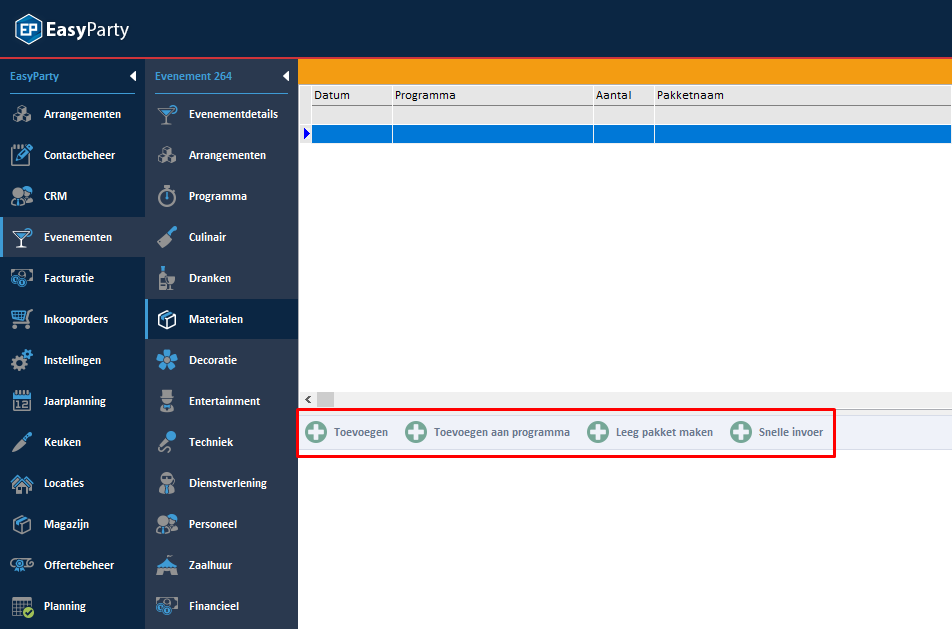This screenshot has height=629, width=952.
Task: Select the highlighted blue grid row
Action: click(631, 134)
